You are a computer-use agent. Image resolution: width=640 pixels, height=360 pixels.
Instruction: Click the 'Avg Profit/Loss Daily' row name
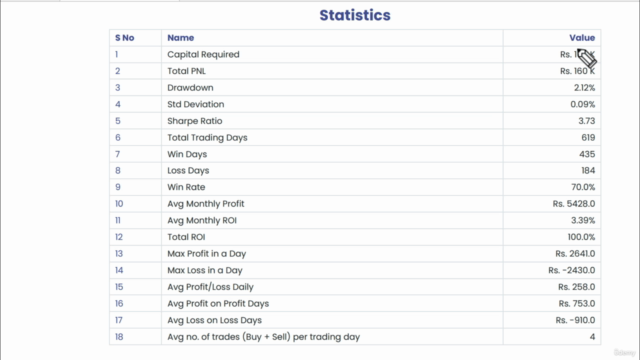click(x=210, y=287)
